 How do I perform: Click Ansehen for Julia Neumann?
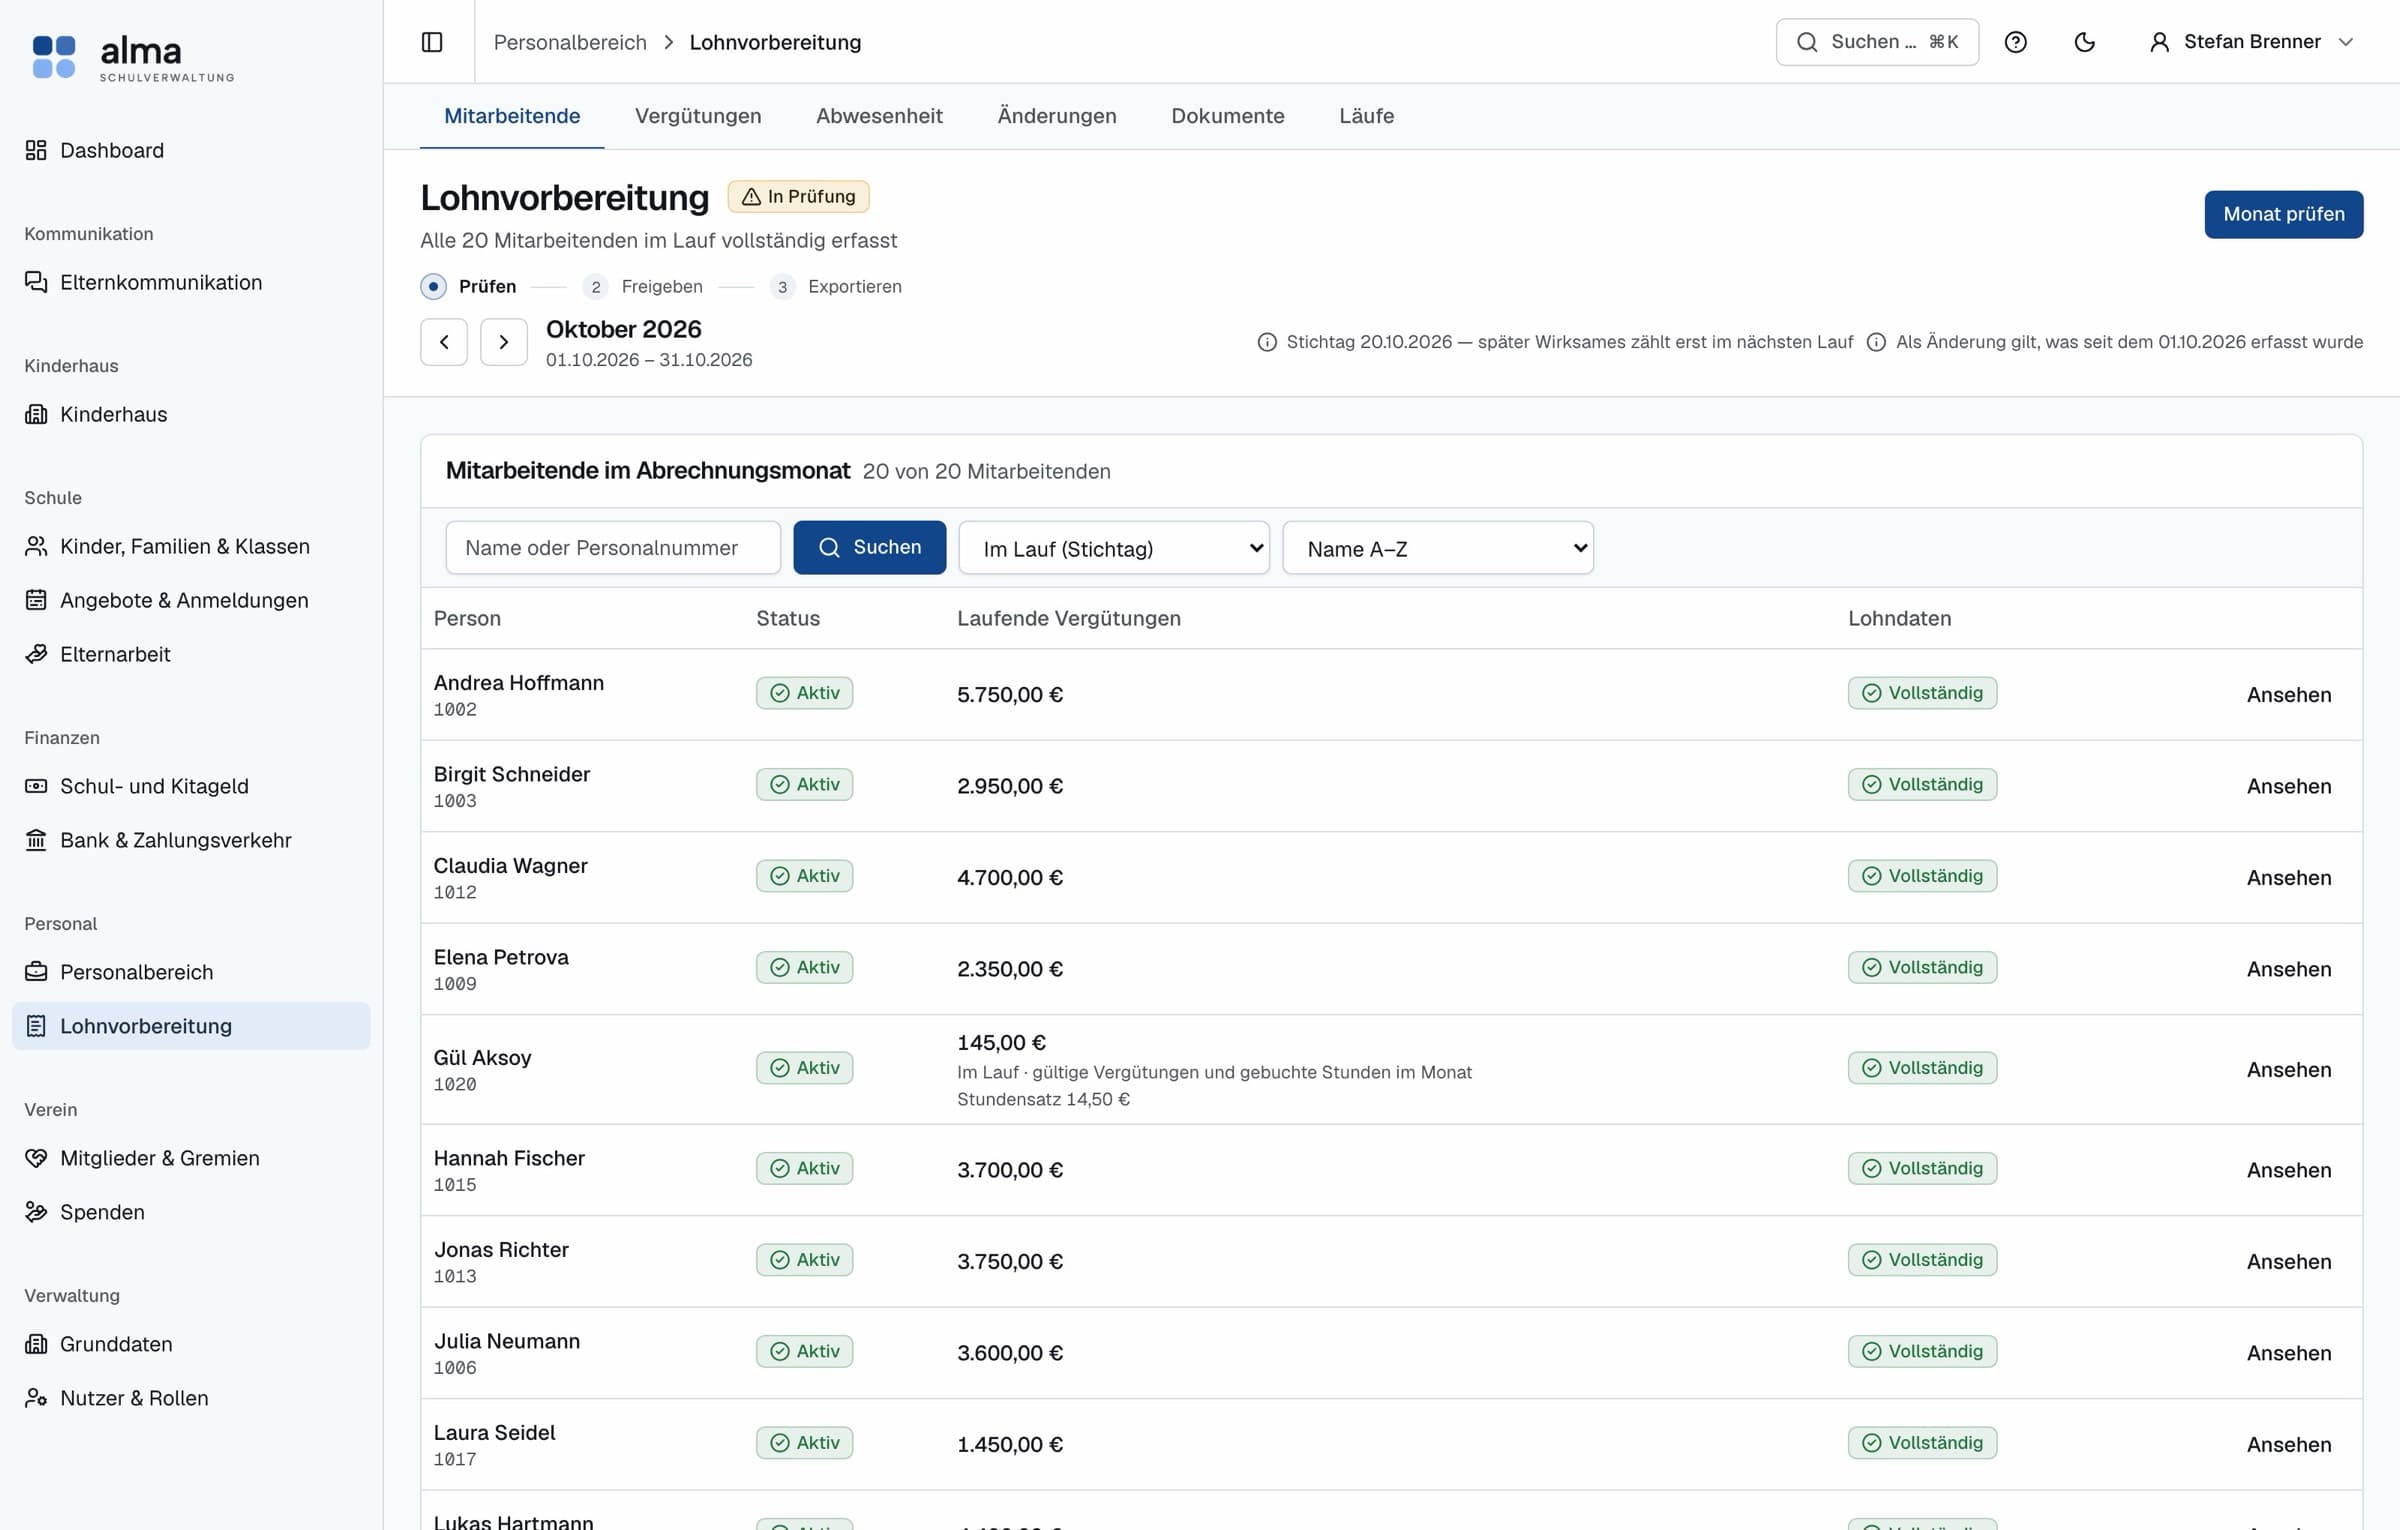[2289, 1353]
